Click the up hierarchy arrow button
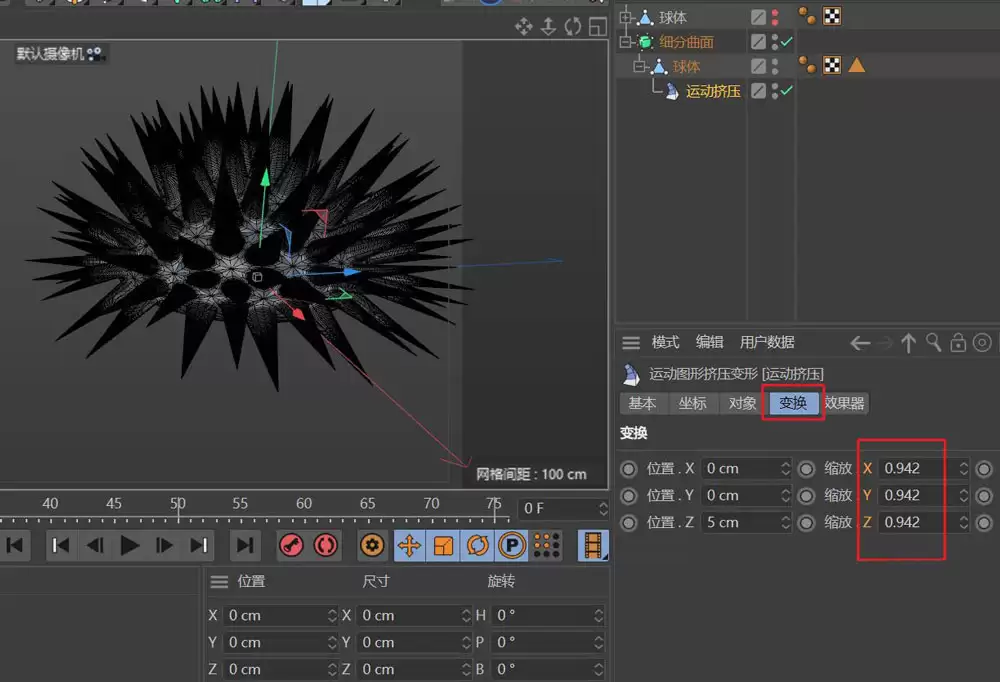This screenshot has width=1000, height=682. [x=908, y=342]
